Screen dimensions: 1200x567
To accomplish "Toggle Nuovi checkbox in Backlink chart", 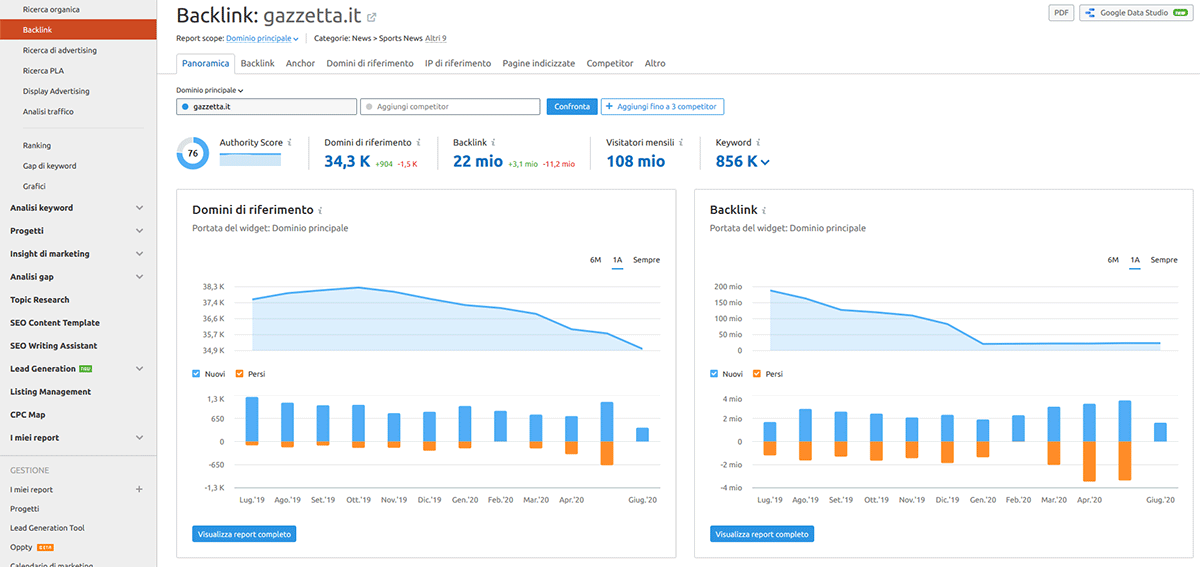I will (714, 374).
